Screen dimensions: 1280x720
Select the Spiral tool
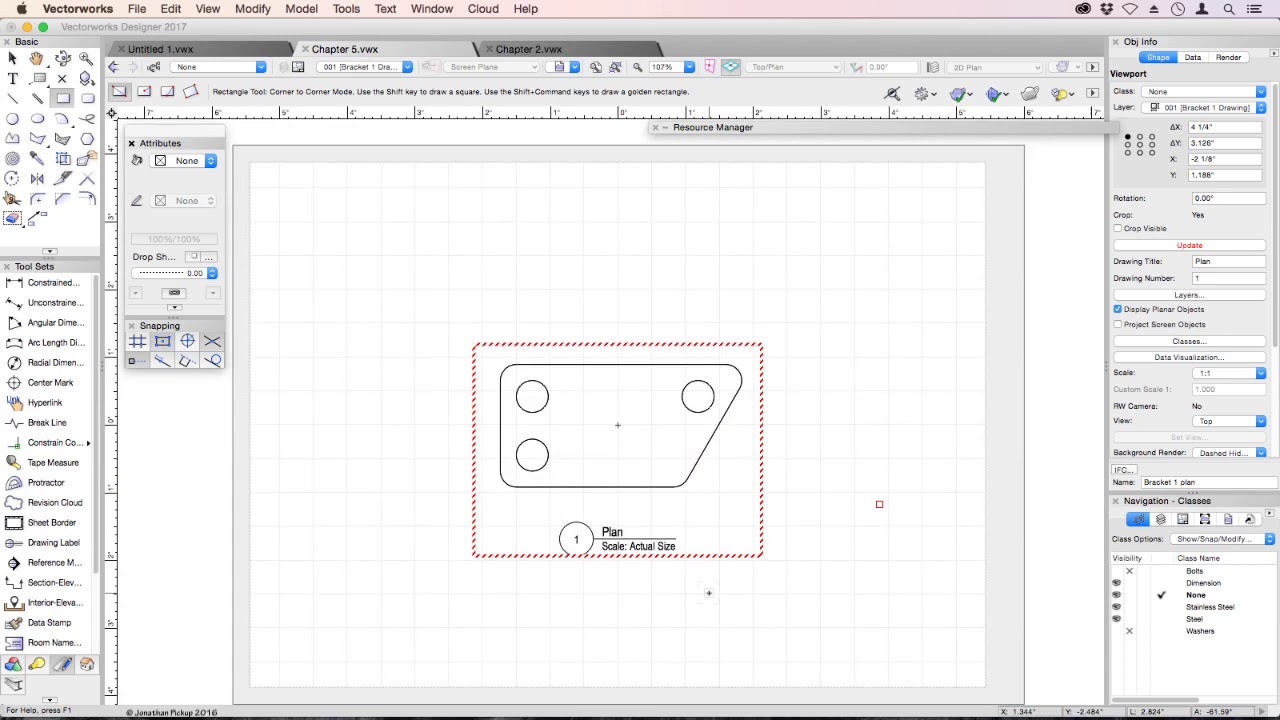12,158
